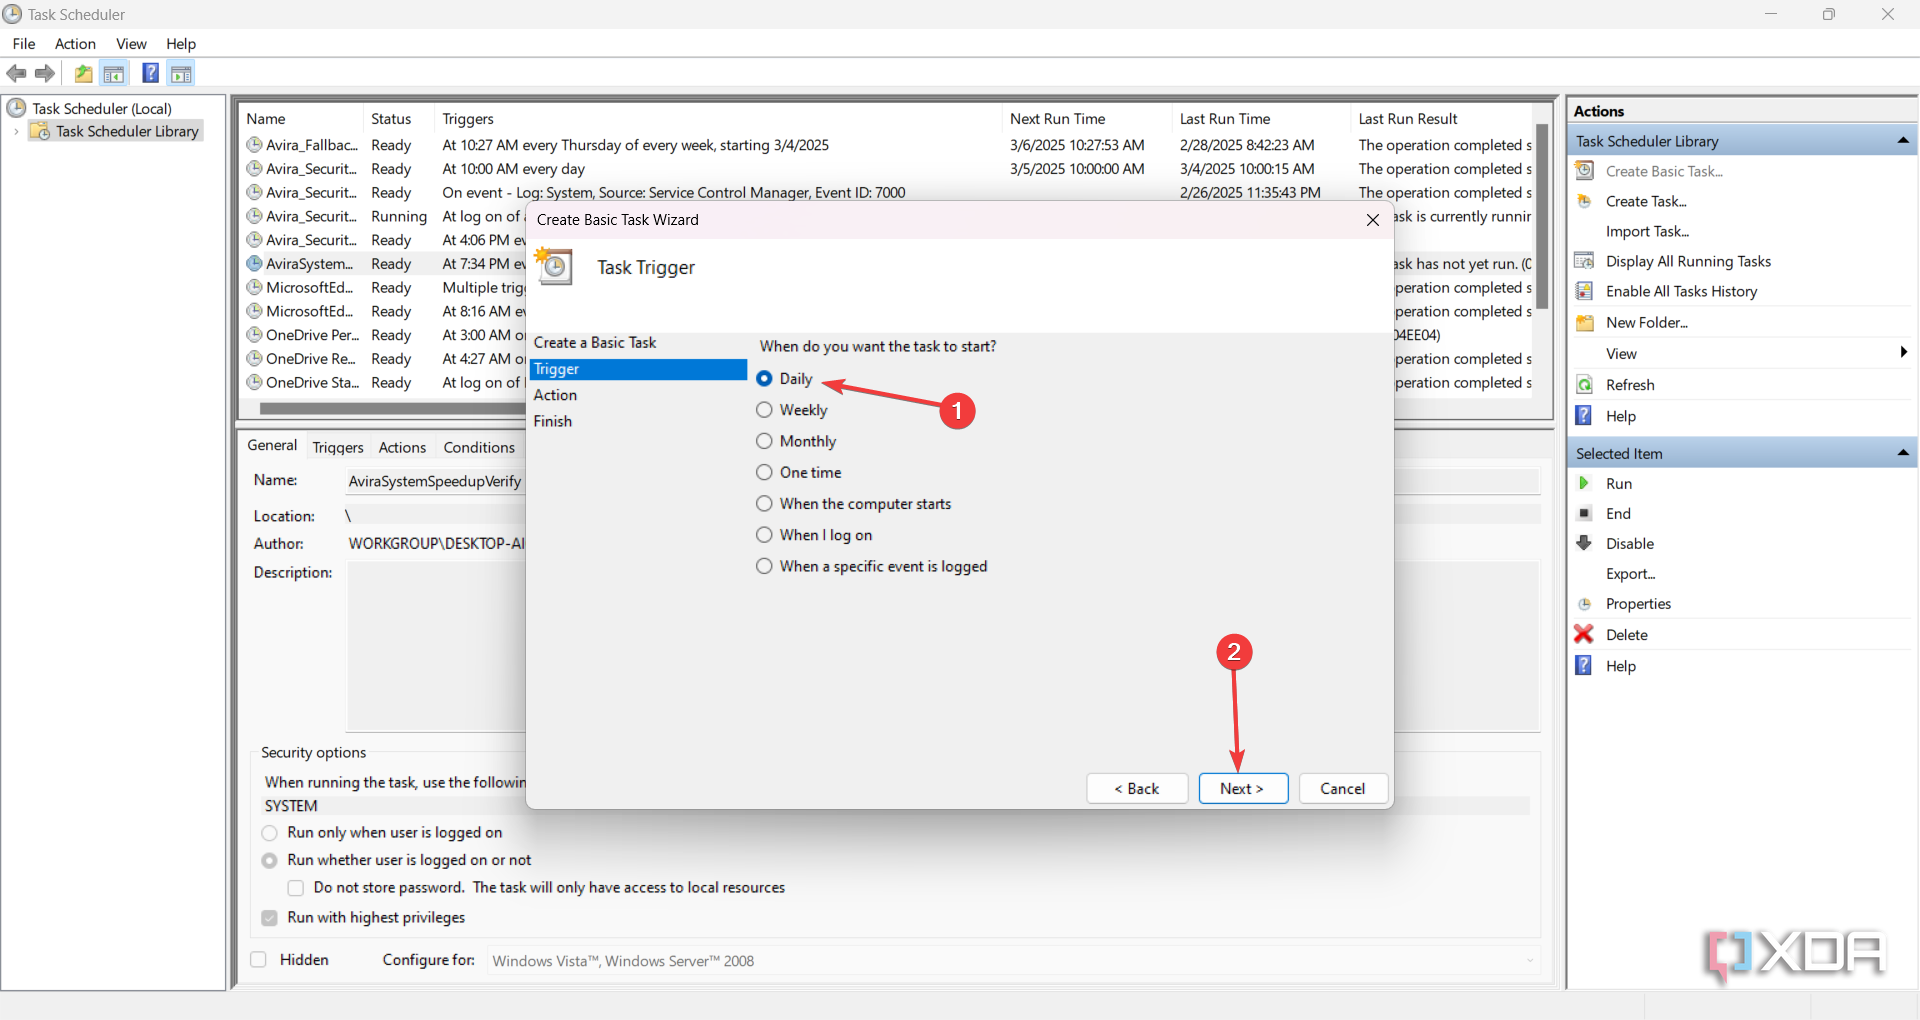Click the Back arrow toolbar icon

pos(16,73)
